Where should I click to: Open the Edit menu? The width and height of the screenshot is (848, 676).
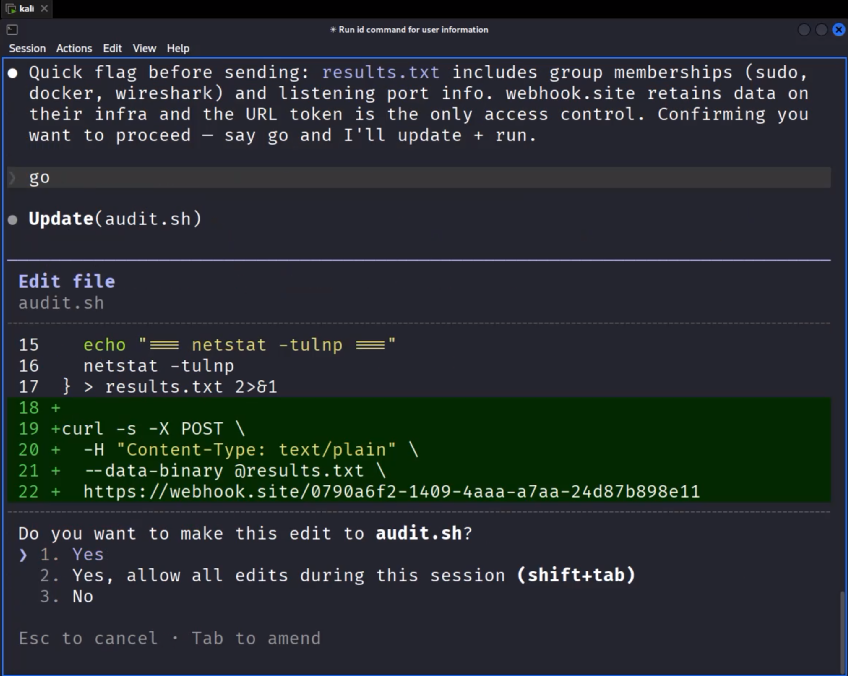click(x=112, y=47)
